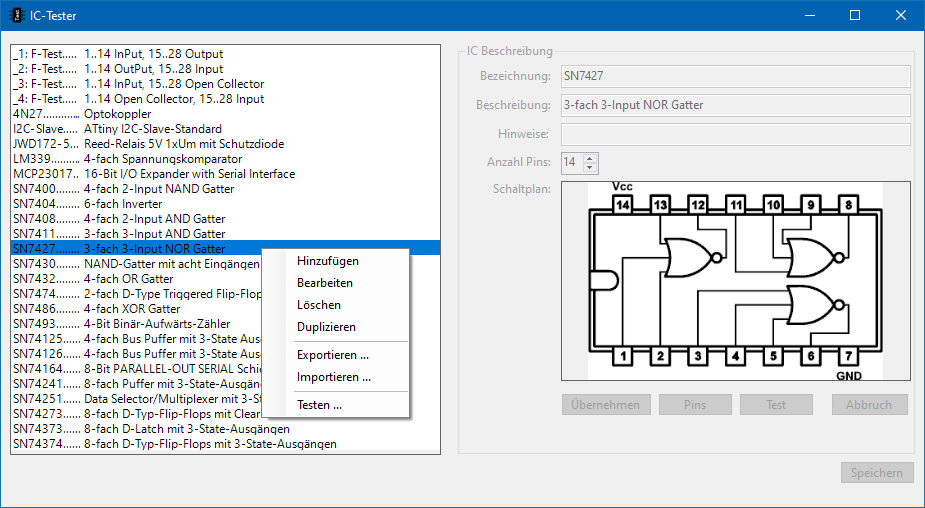Image resolution: width=925 pixels, height=508 pixels.
Task: Select SN74373 8-fach D-Latch entry
Action: tap(225, 429)
